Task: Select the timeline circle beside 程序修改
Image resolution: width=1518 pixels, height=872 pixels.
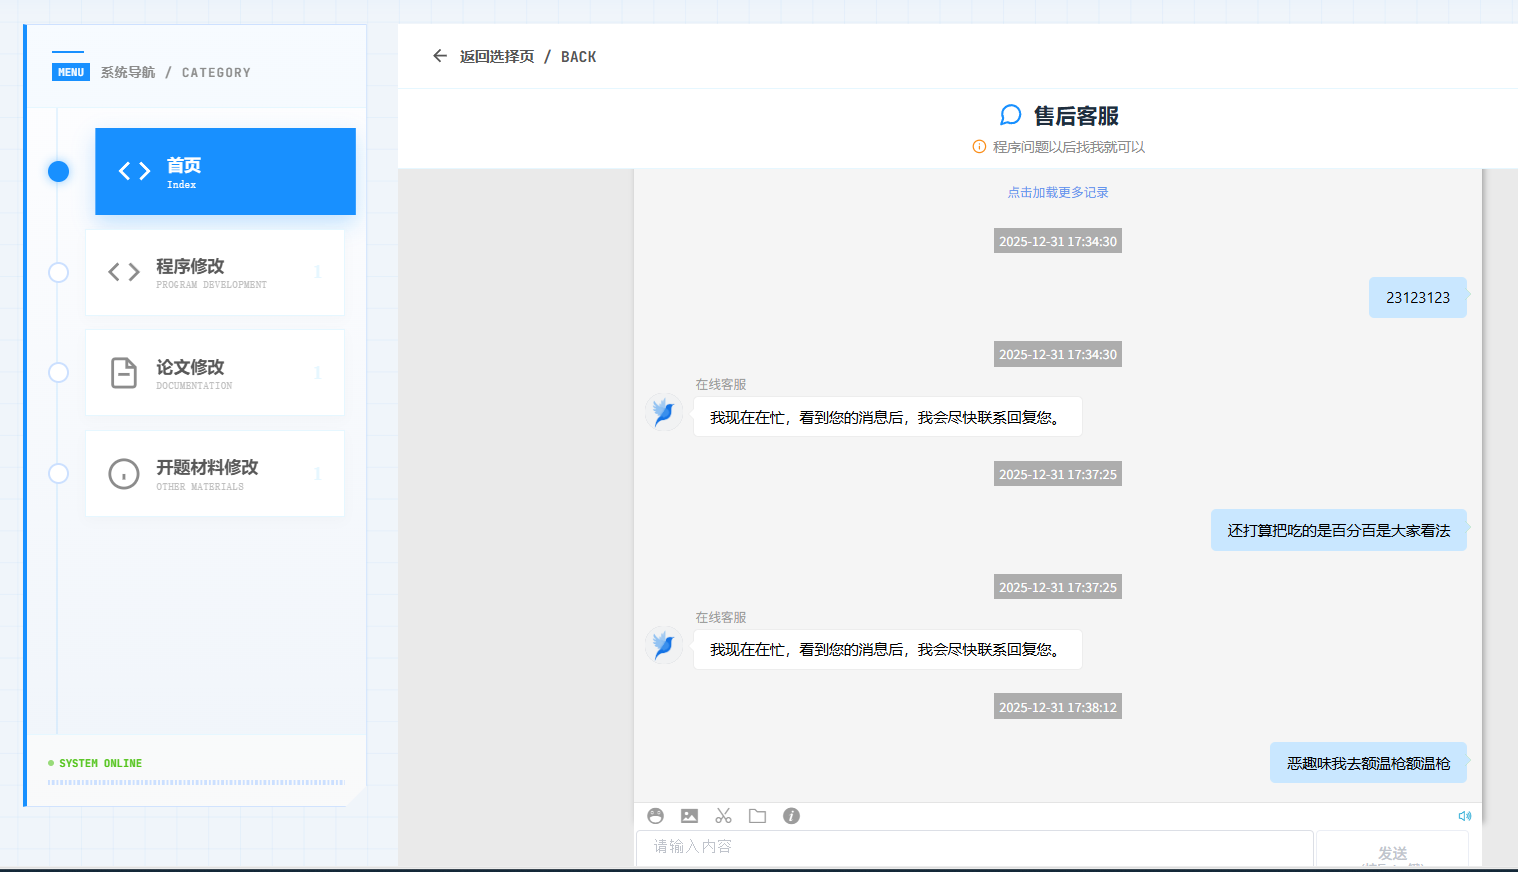Action: pyautogui.click(x=59, y=272)
